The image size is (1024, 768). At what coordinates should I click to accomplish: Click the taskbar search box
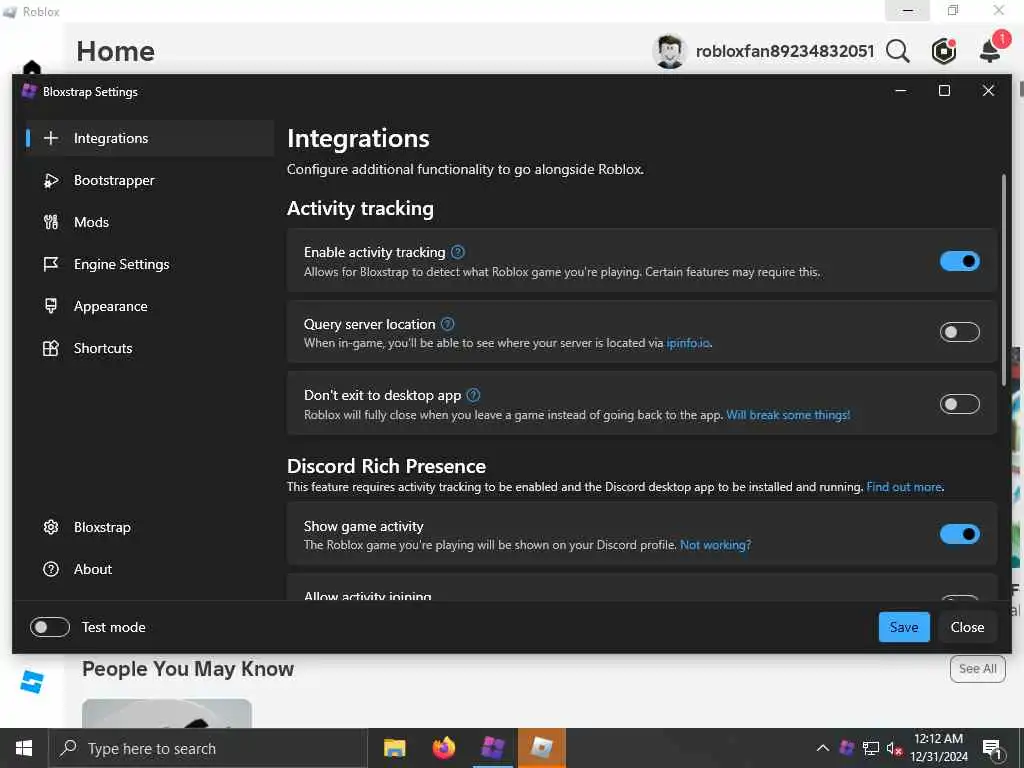pyautogui.click(x=208, y=748)
